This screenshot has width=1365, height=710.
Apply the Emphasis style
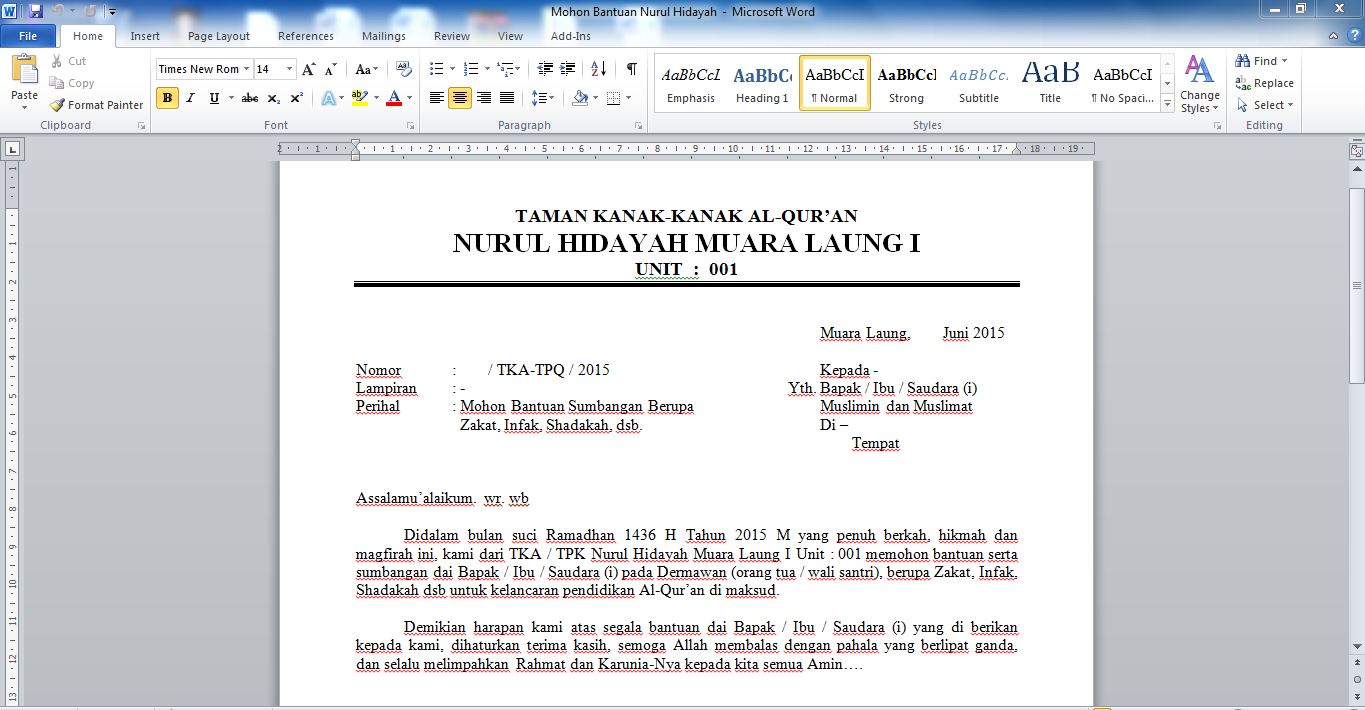pos(691,83)
